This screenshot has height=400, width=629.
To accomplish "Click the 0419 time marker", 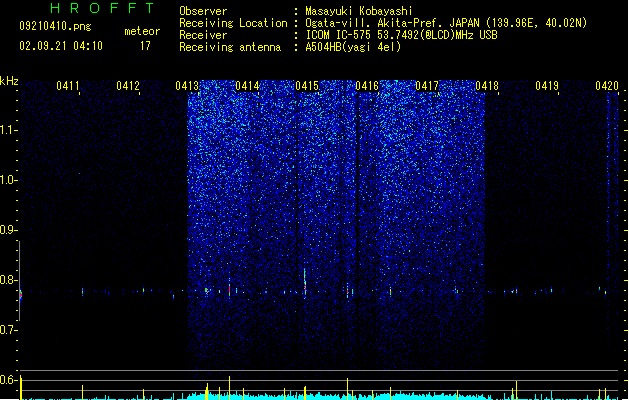I will 547,86.
